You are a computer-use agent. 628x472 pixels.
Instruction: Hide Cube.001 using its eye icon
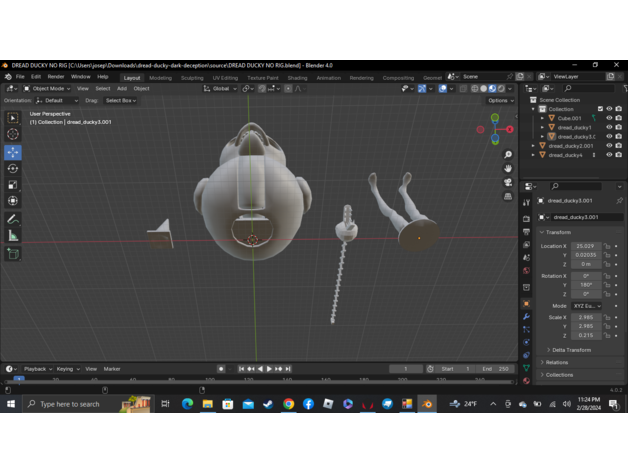(609, 118)
